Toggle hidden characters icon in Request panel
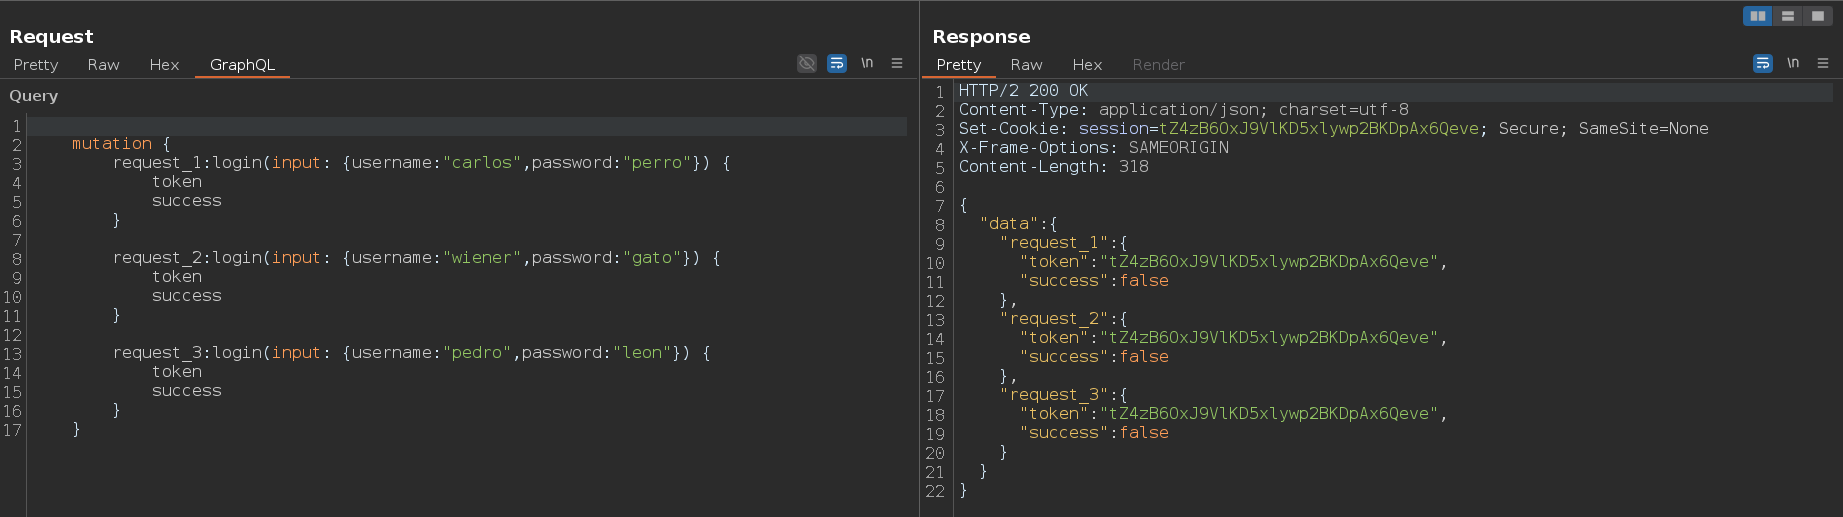Image resolution: width=1843 pixels, height=517 pixels. click(807, 63)
